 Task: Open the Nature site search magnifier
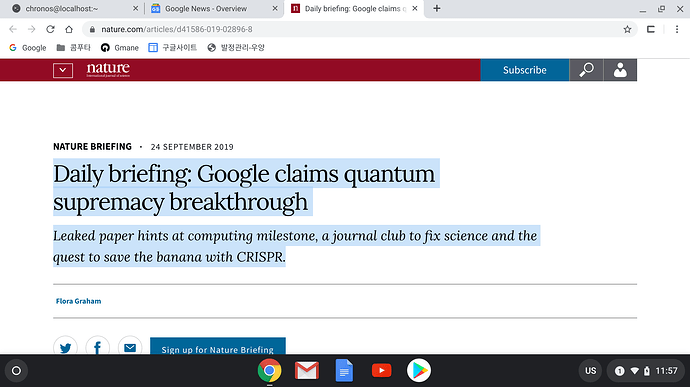click(x=586, y=70)
